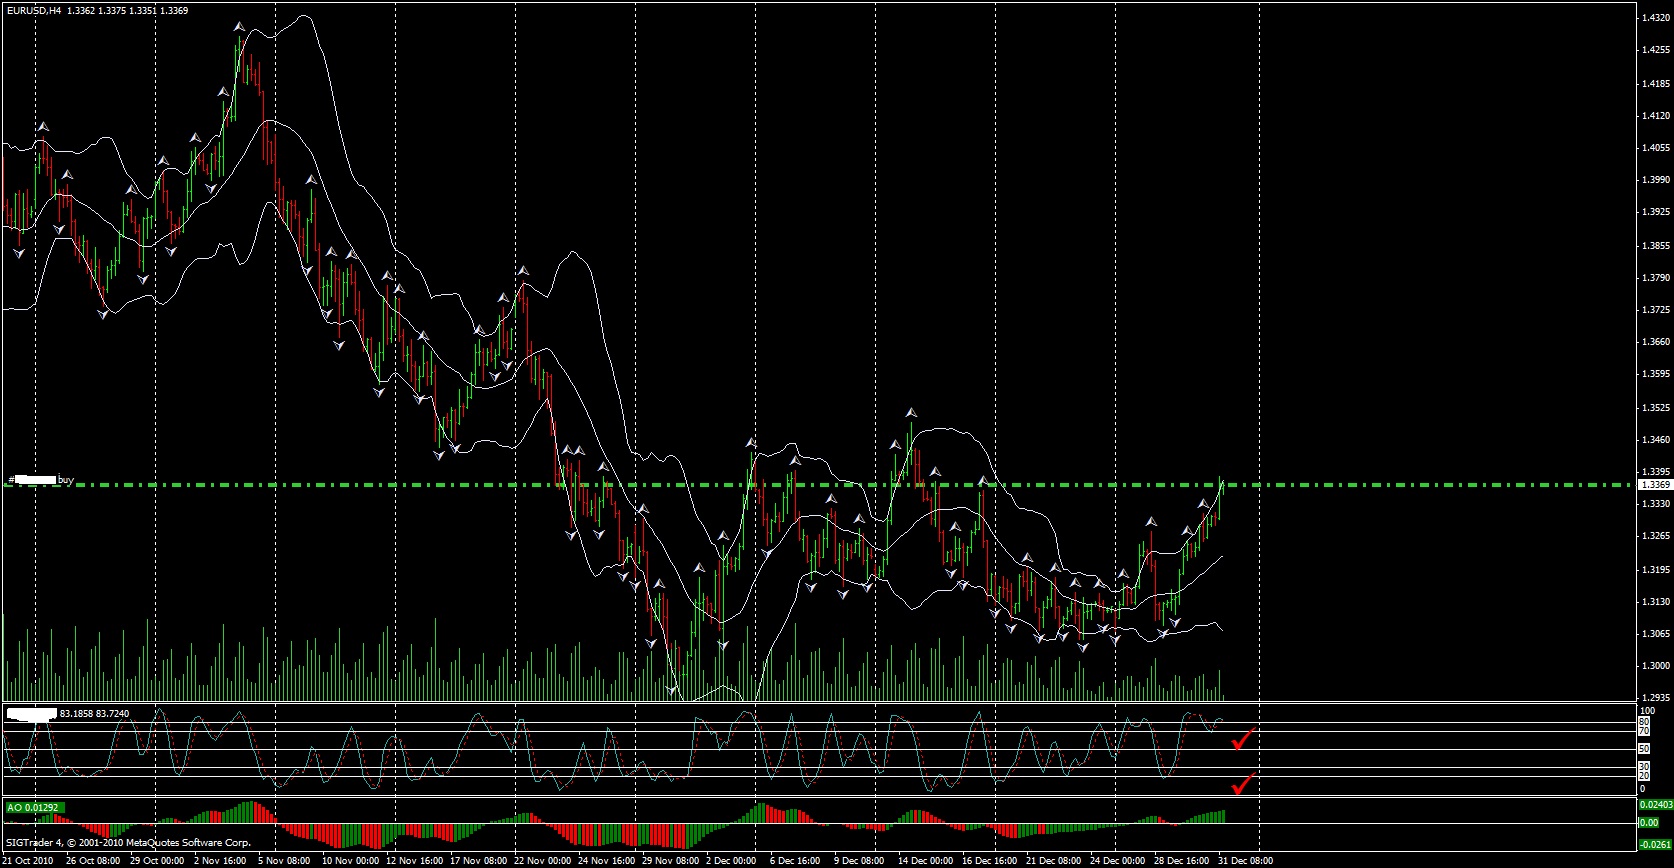
Task: Click price scale label 1.4255
Action: [x=1654, y=50]
